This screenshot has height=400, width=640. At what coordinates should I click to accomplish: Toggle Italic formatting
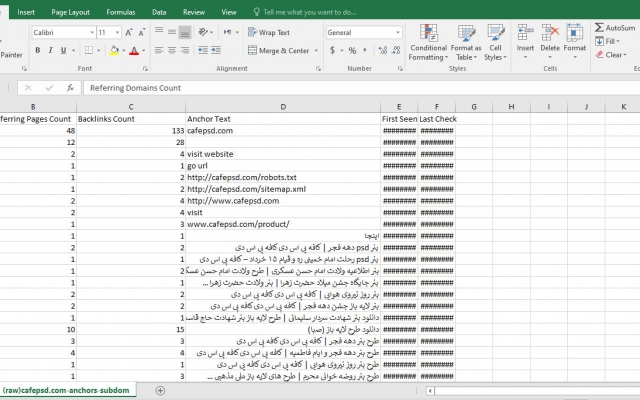point(50,50)
